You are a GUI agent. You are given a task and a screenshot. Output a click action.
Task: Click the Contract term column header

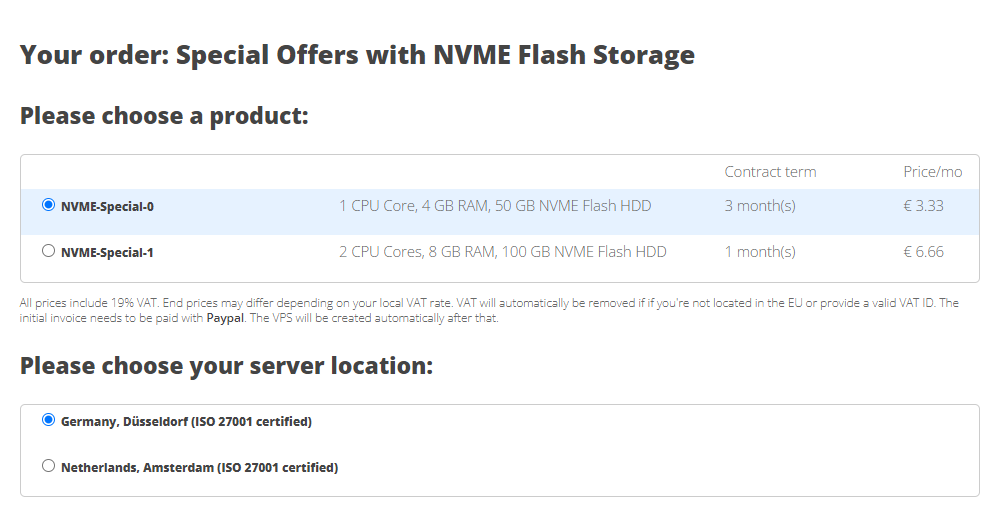click(770, 172)
